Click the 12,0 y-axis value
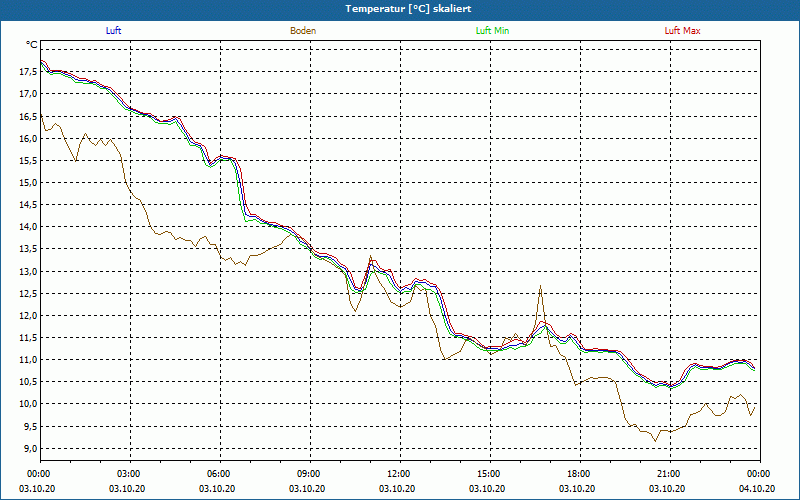This screenshot has width=800, height=500. 28,316
